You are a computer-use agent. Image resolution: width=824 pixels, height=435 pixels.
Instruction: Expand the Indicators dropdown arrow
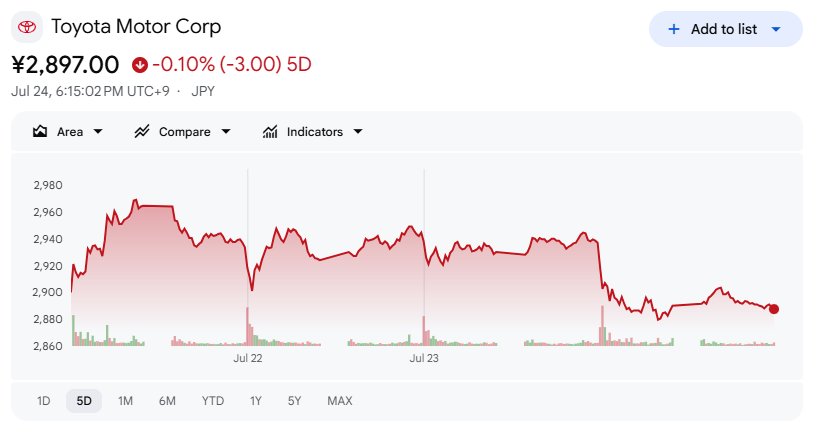pos(358,131)
